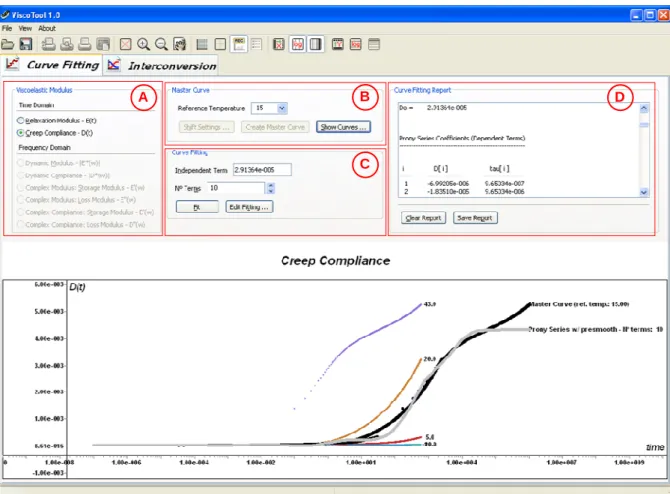This screenshot has width=670, height=494.
Task: Switch to the Interconversion tab
Action: click(x=161, y=65)
